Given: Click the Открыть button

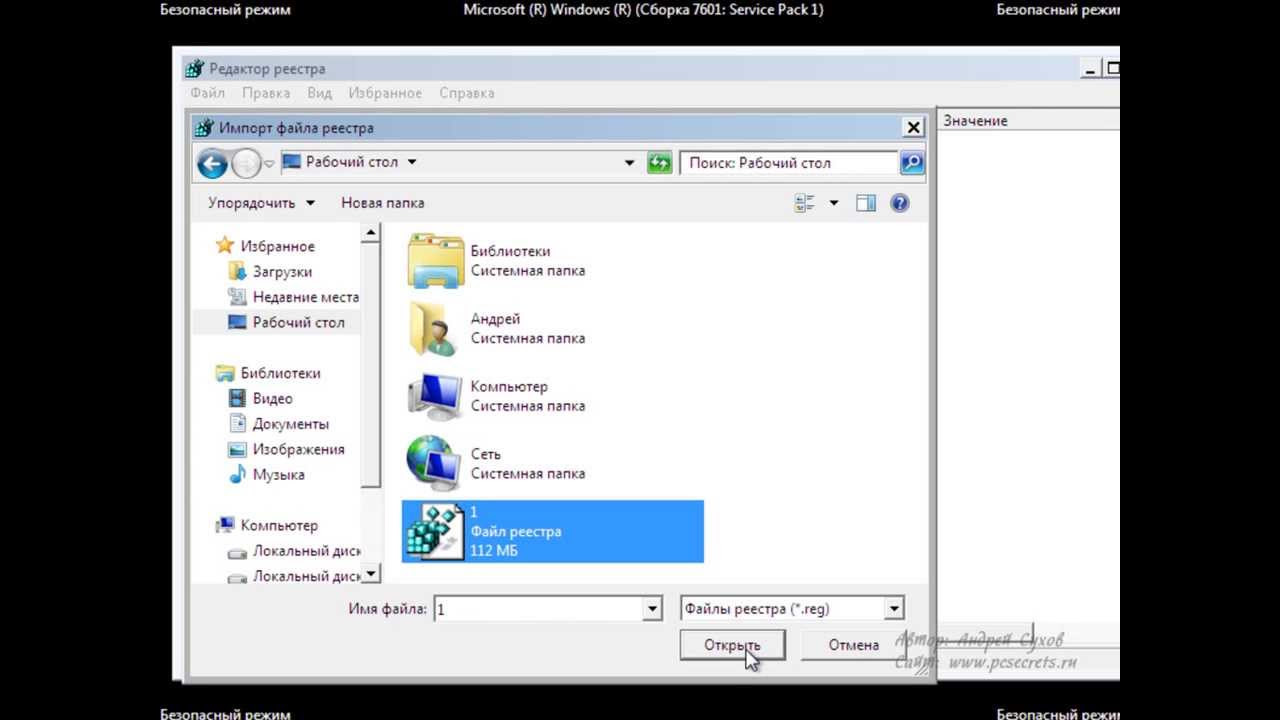Looking at the screenshot, I should pos(732,645).
